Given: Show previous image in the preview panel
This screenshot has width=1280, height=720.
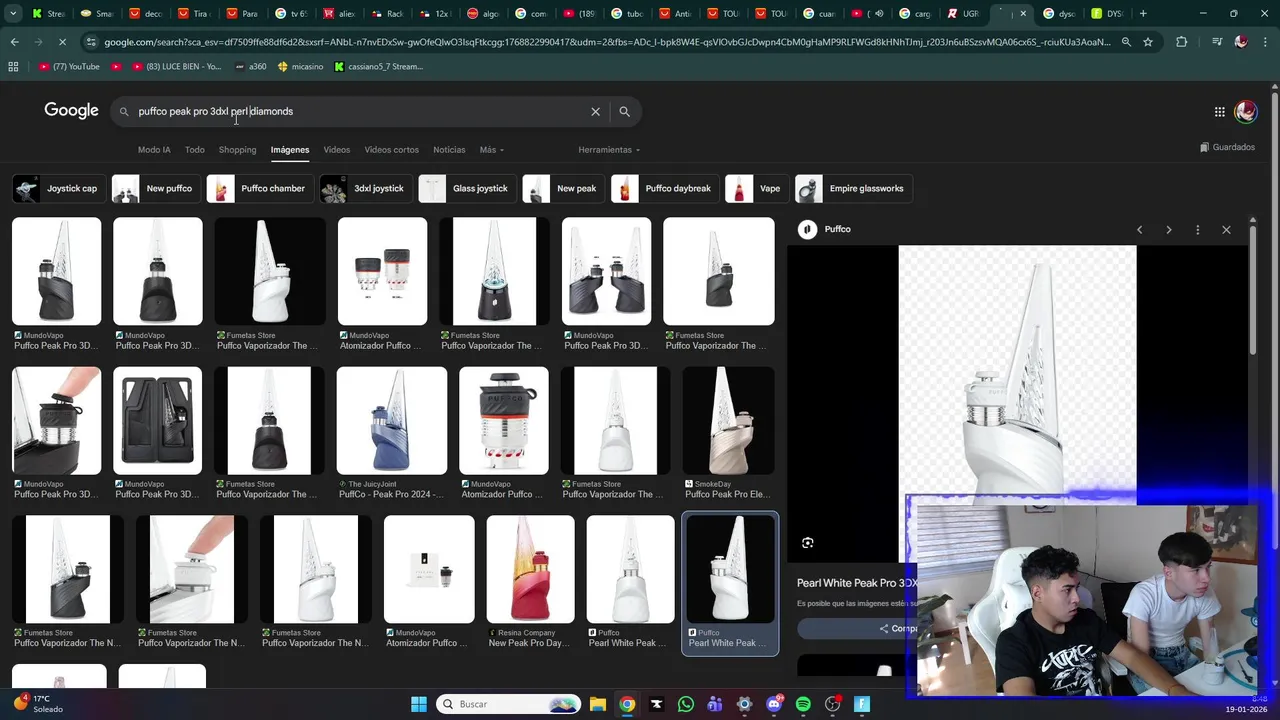Looking at the screenshot, I should point(1139,230).
